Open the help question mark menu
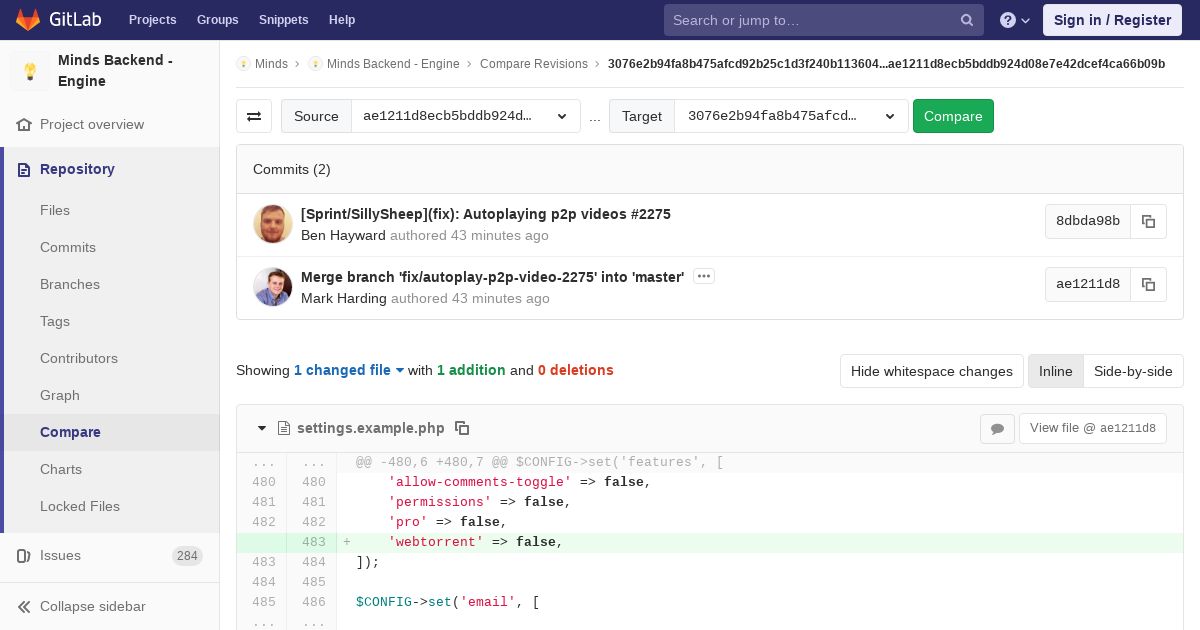This screenshot has height=630, width=1200. tap(1015, 20)
